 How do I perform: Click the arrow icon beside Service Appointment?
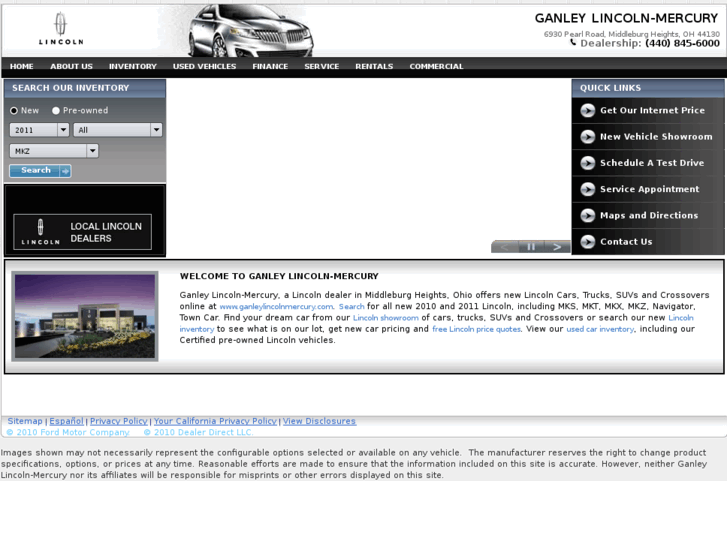[x=588, y=189]
